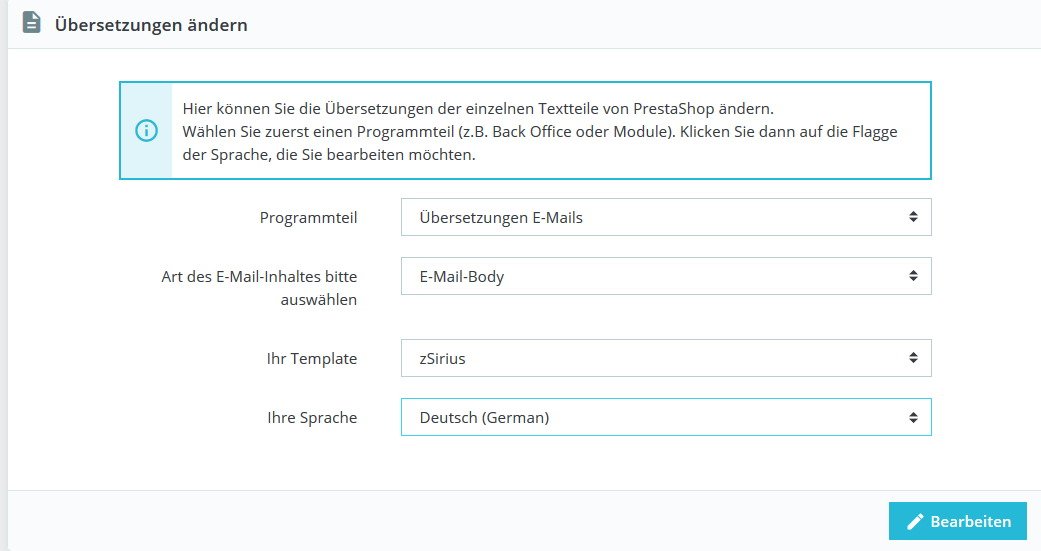
Task: Click the document icon beside Übersetzungen ändern
Action: 31,23
